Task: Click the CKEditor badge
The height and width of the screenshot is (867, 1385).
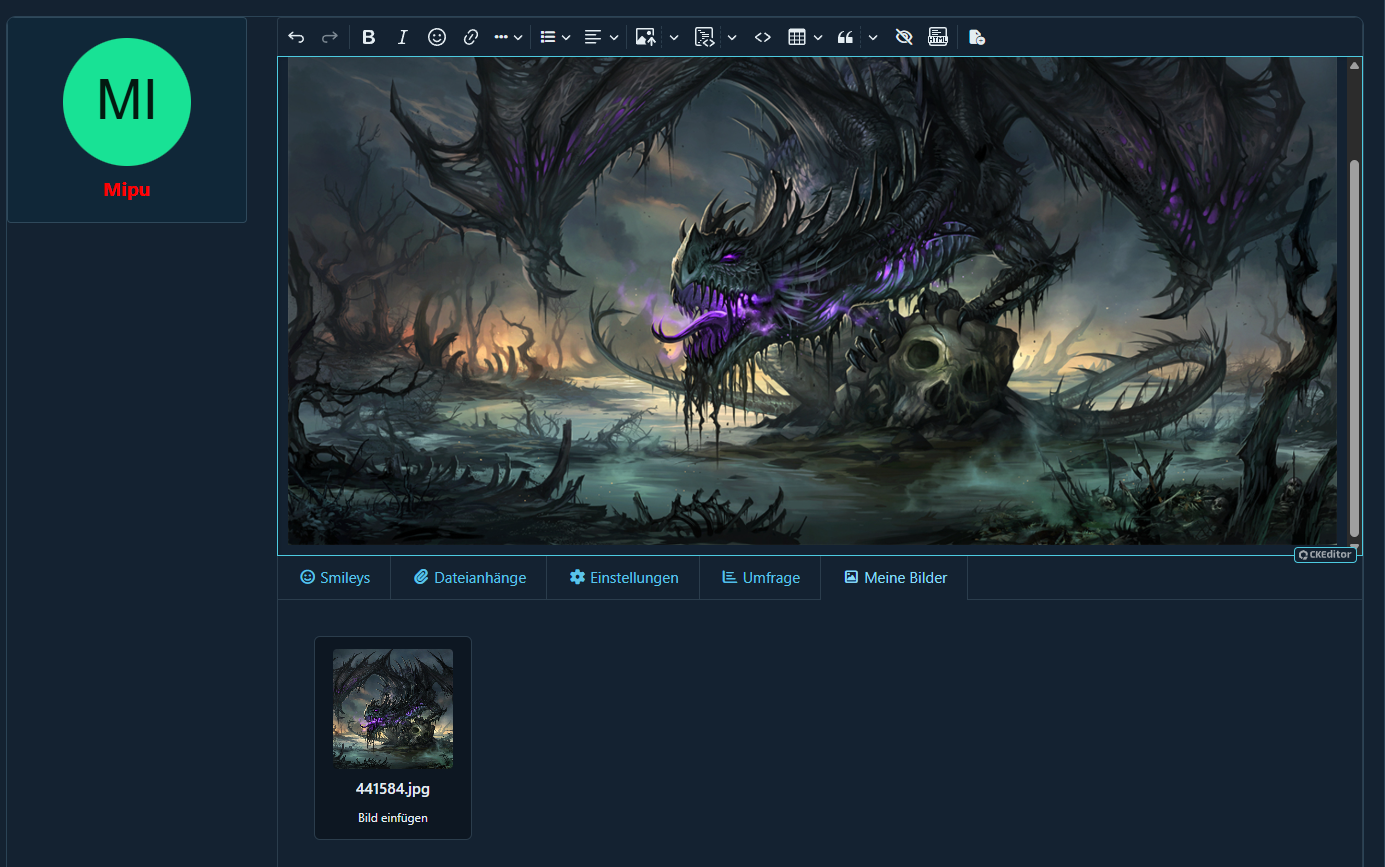Action: [1325, 555]
